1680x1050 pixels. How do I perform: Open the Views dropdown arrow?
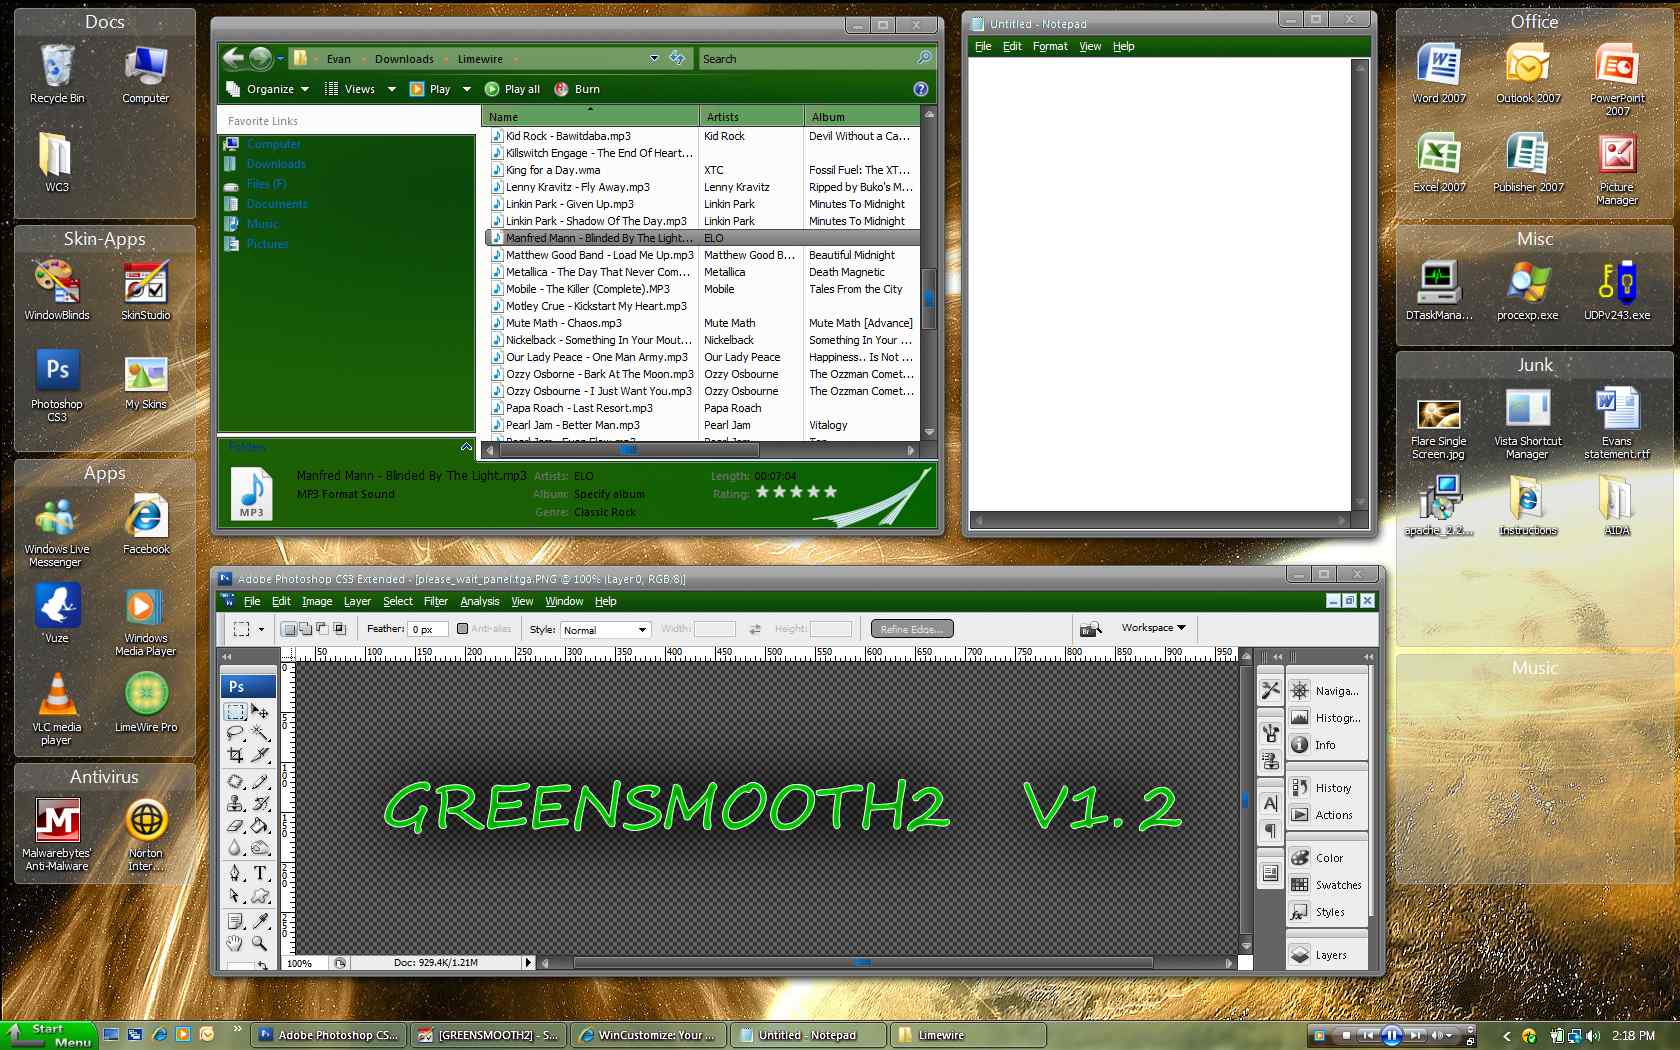tap(392, 89)
